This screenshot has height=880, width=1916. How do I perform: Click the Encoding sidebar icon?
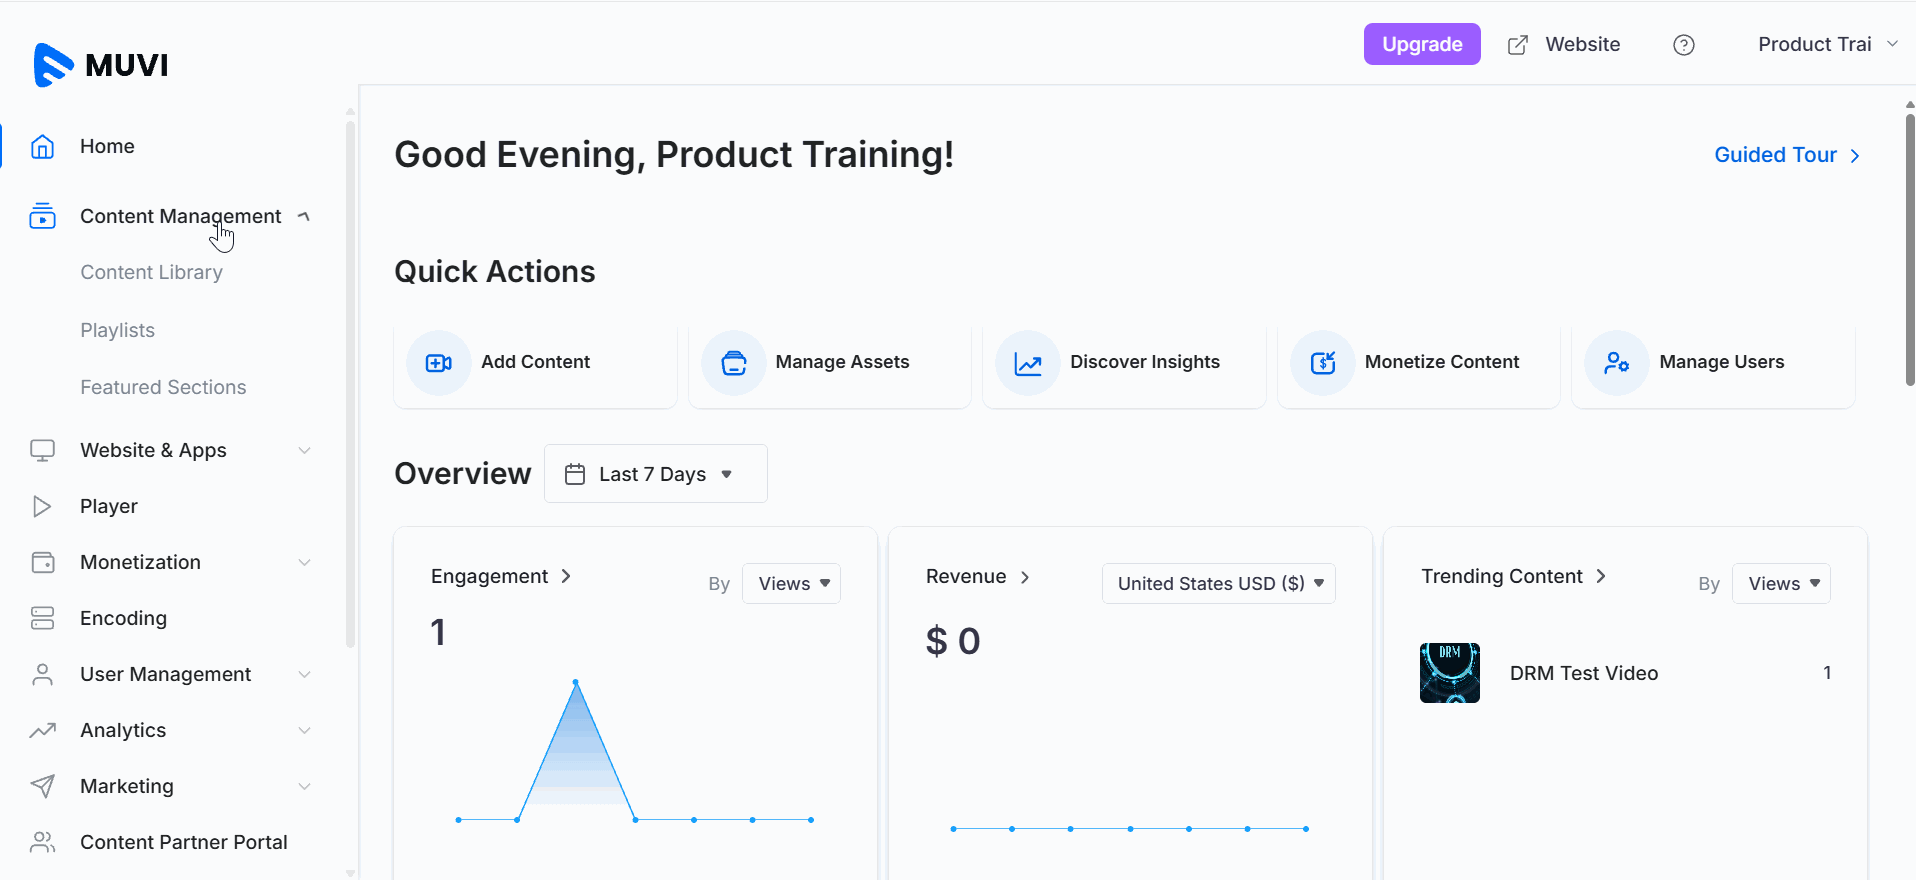point(42,618)
